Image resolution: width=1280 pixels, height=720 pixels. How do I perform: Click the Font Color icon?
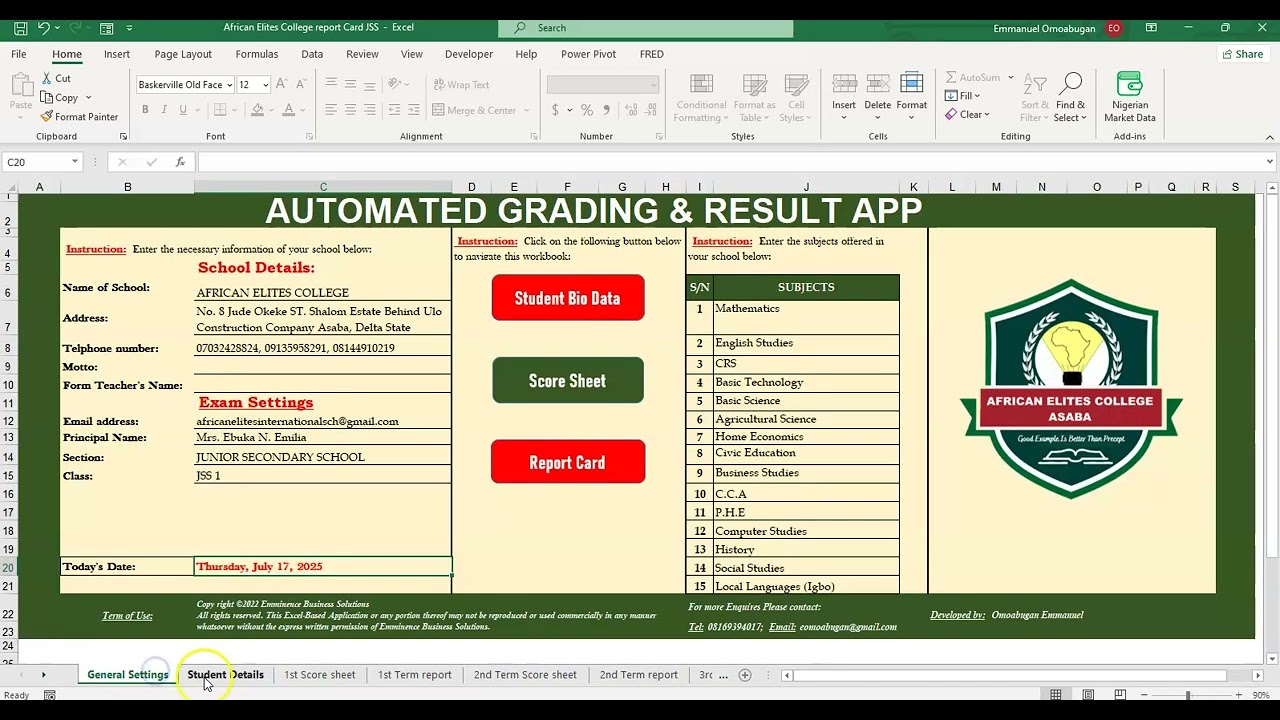point(289,110)
